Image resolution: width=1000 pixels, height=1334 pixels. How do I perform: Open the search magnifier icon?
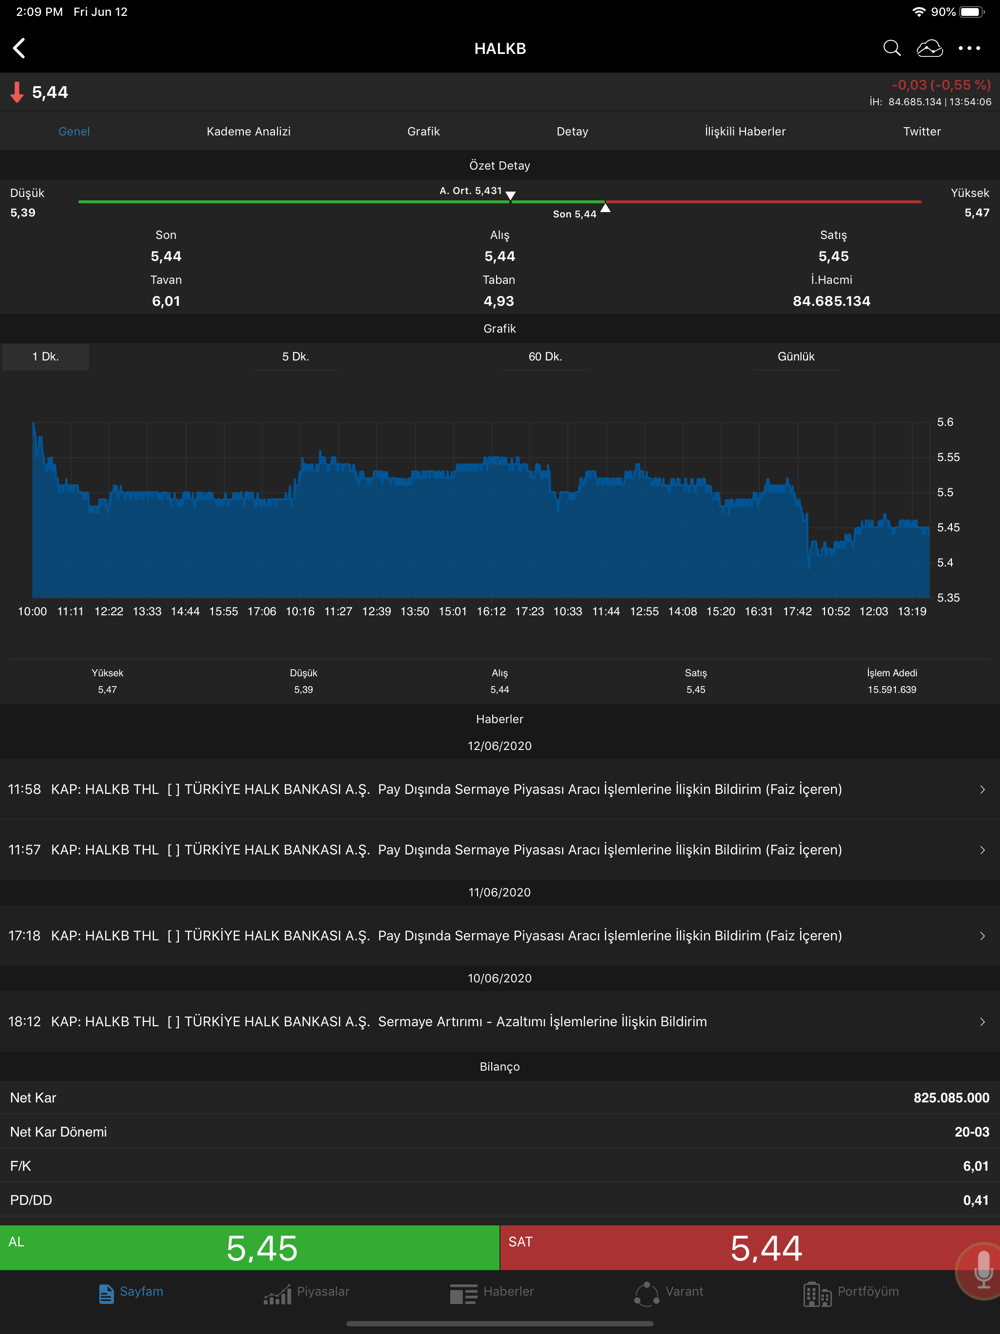click(892, 48)
